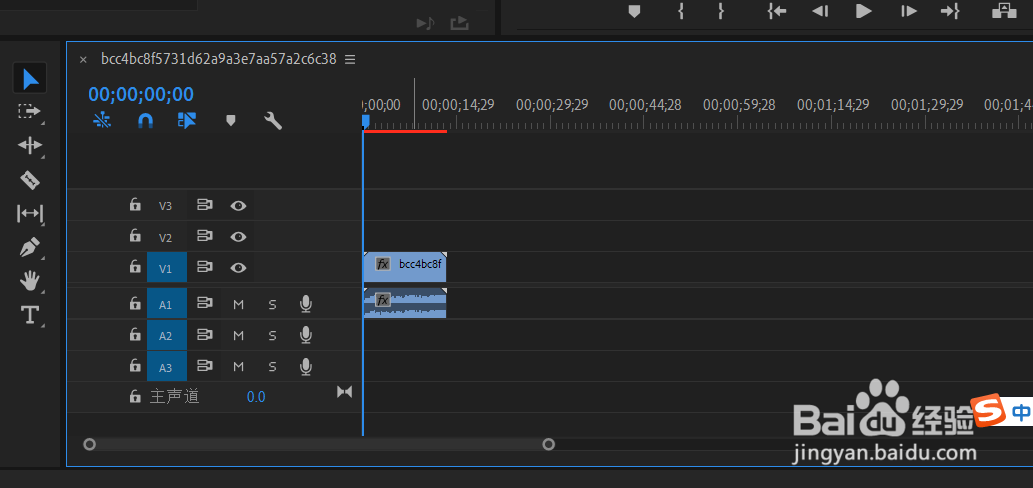Screen dimensions: 1033x488
Task: Toggle V1 track targeting
Action: [x=167, y=268]
